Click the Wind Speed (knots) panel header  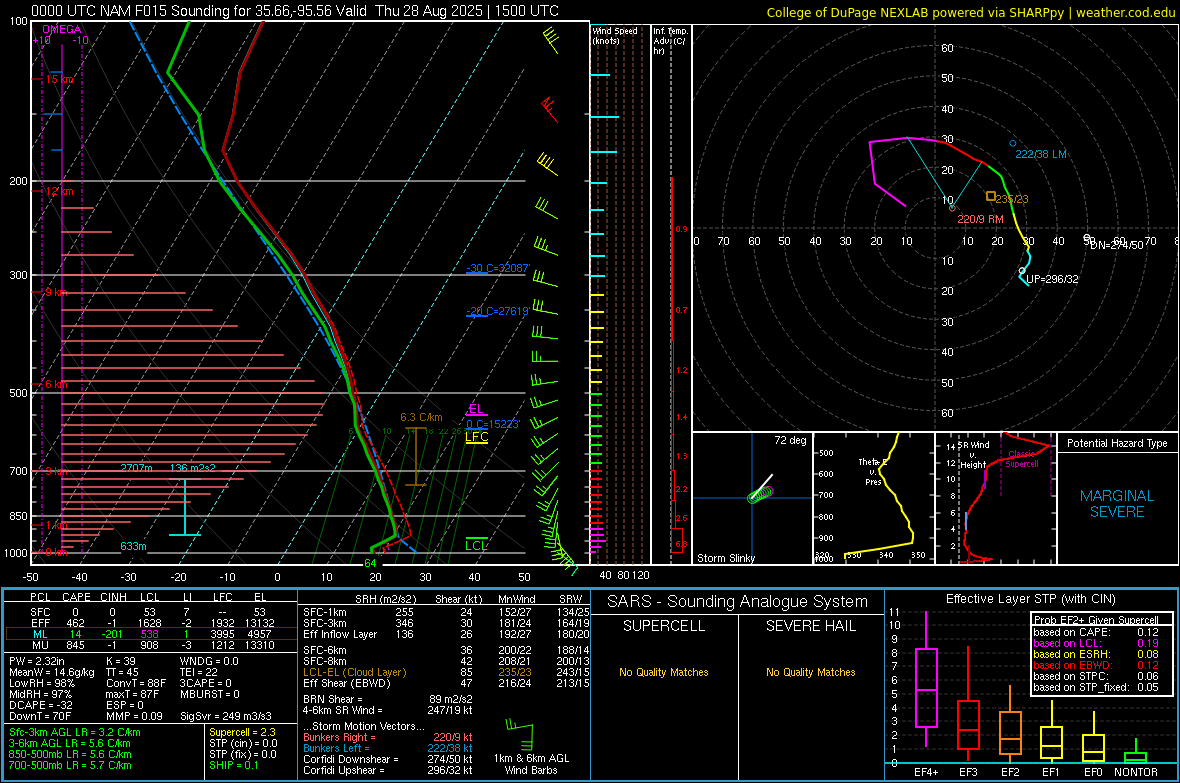click(615, 35)
